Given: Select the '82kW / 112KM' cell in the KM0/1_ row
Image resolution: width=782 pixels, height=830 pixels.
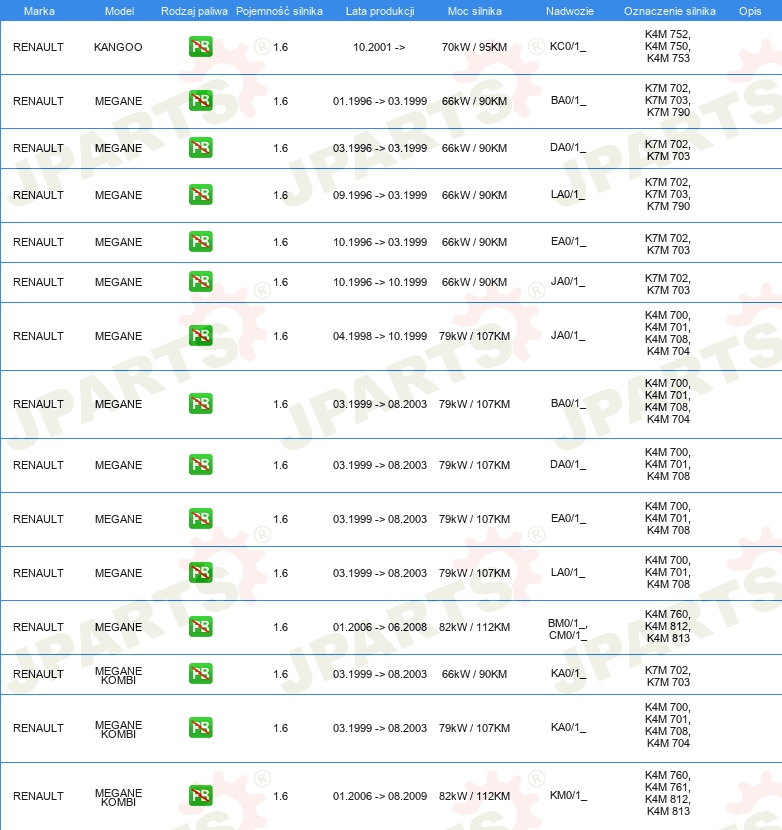Looking at the screenshot, I should tap(474, 796).
